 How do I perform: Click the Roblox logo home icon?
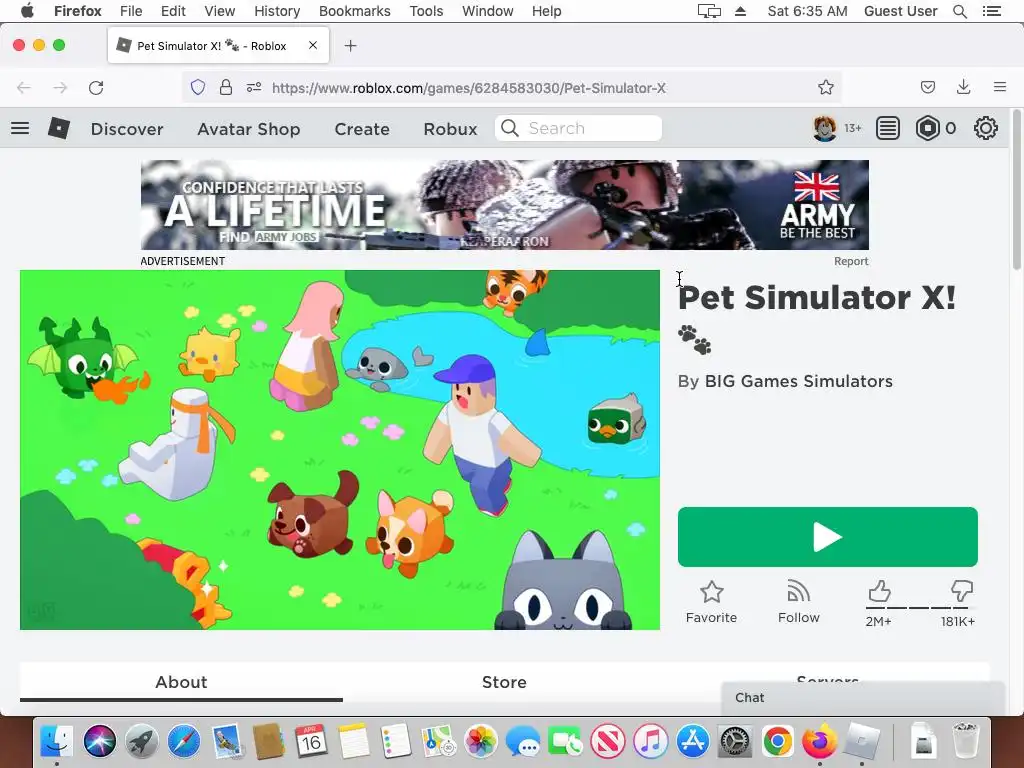pyautogui.click(x=59, y=128)
